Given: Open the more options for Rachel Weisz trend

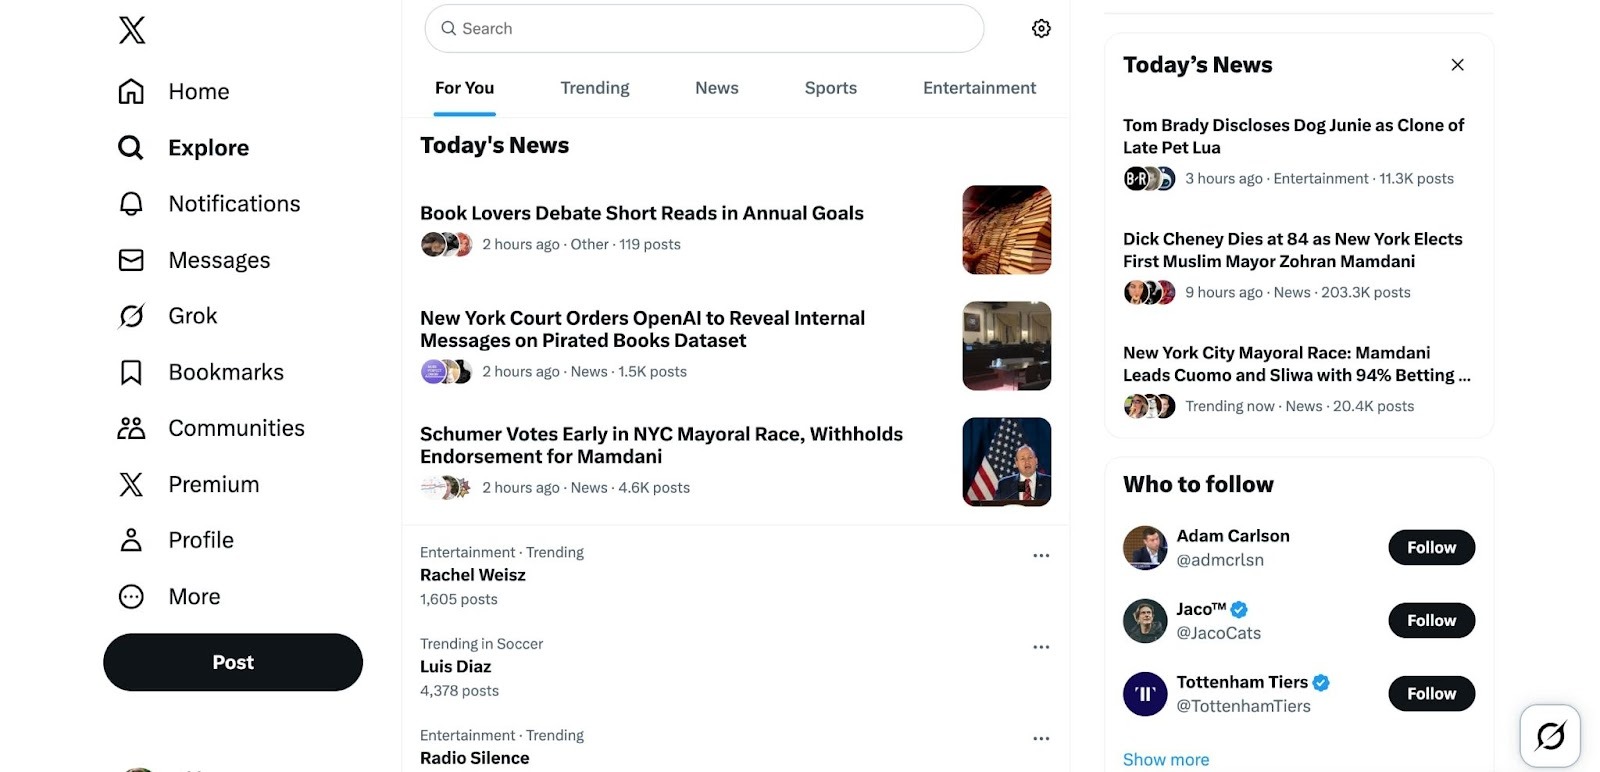Looking at the screenshot, I should [x=1041, y=555].
